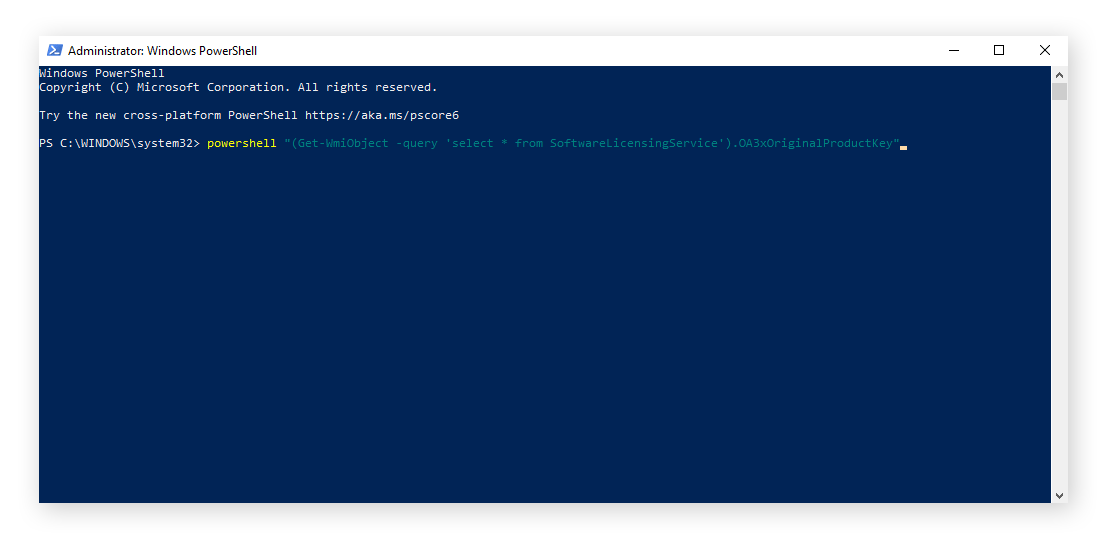The width and height of the screenshot is (1107, 540).
Task: Click the 'PS C:\WINDOWS\system32>' prompt
Action: pyautogui.click(x=119, y=144)
